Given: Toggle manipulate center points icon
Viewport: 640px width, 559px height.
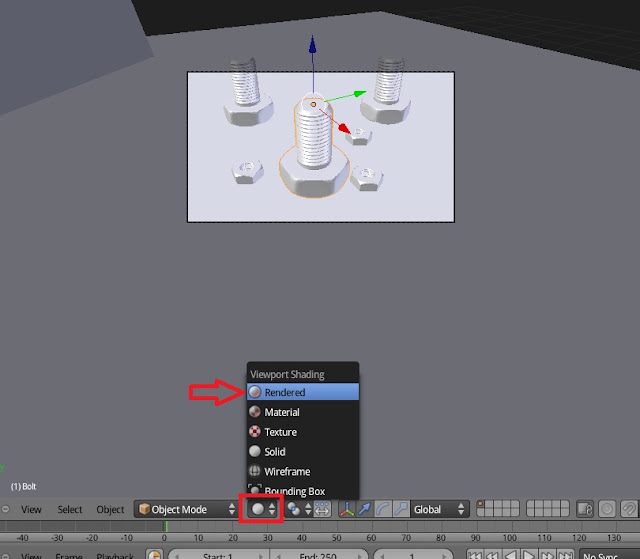Looking at the screenshot, I should (322, 509).
